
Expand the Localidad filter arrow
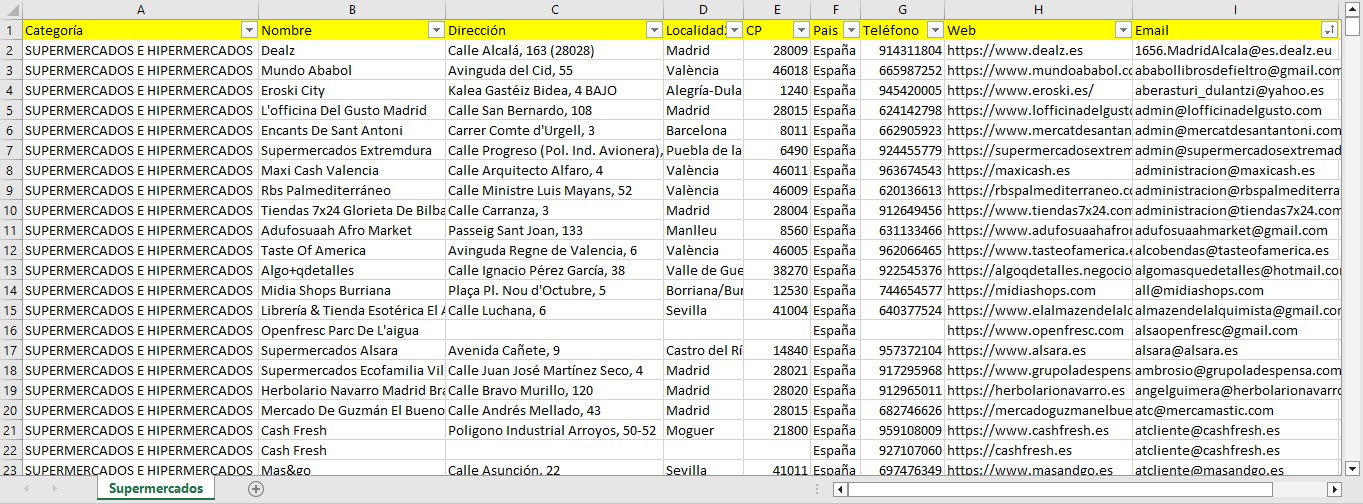733,30
